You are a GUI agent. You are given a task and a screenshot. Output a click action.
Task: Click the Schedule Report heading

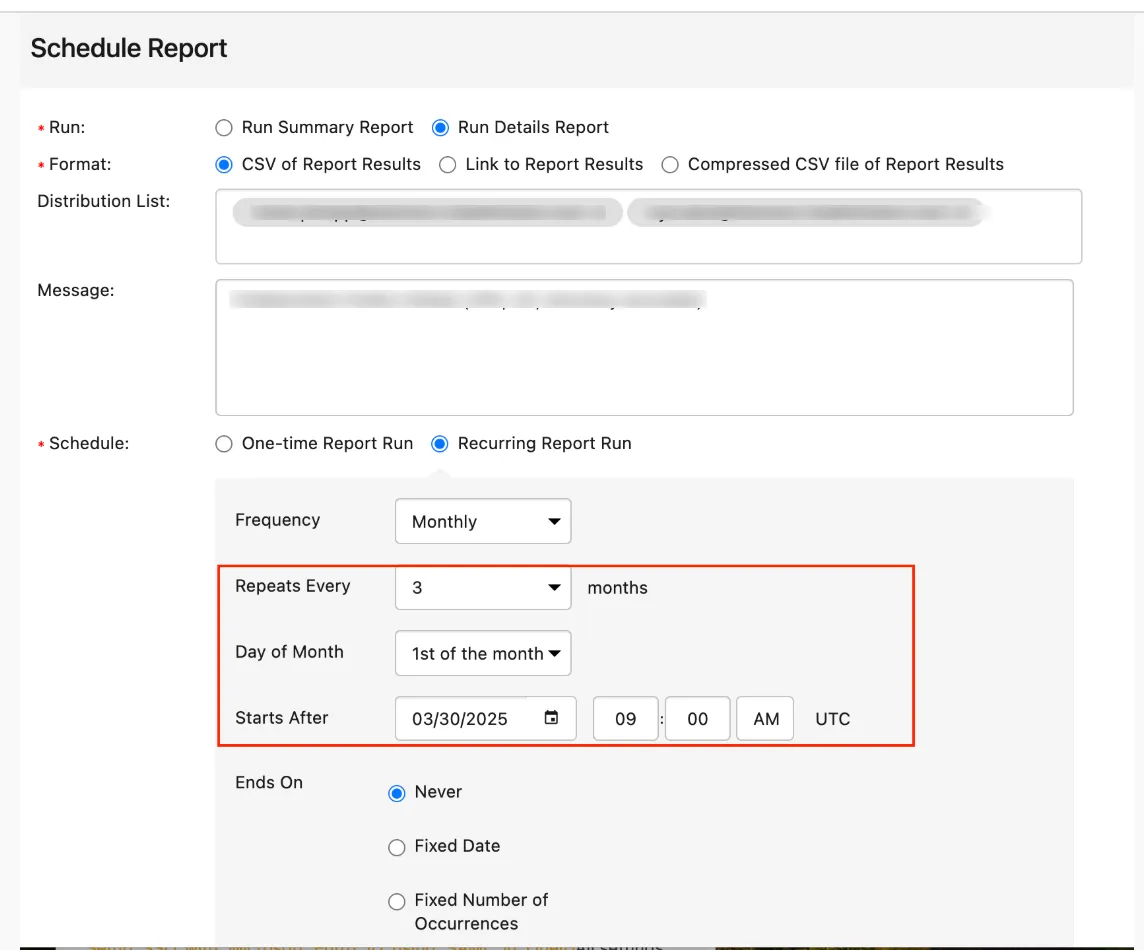(x=128, y=48)
